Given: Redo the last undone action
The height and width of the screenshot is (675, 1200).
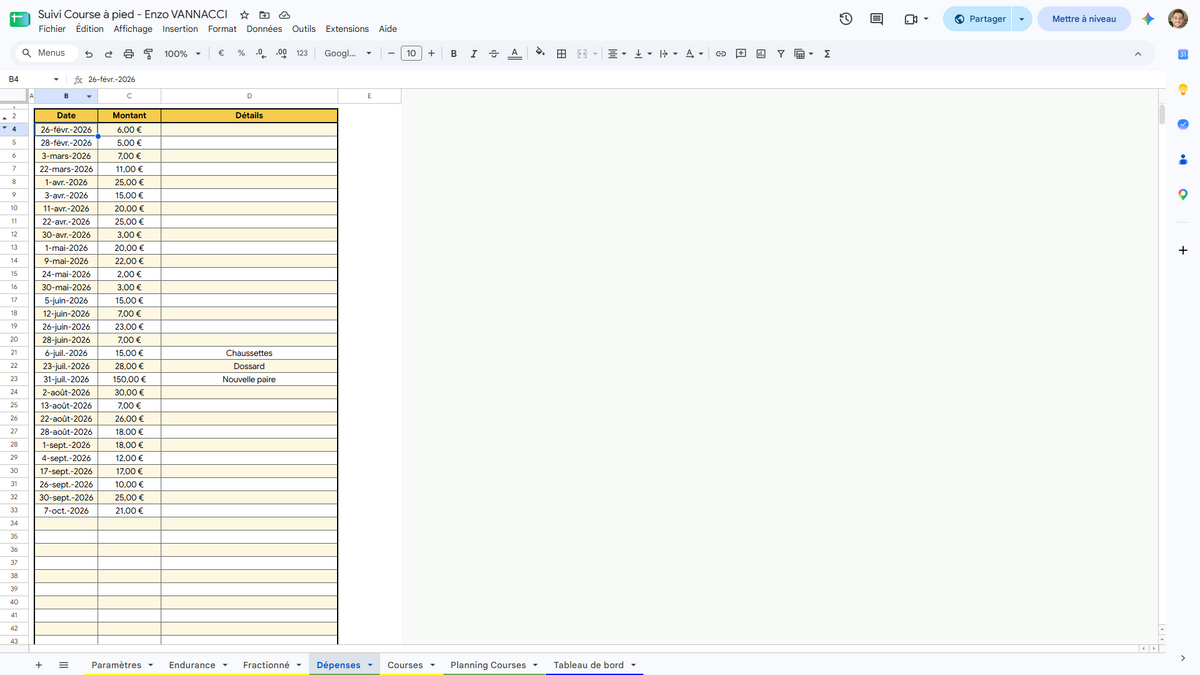Looking at the screenshot, I should pyautogui.click(x=108, y=54).
